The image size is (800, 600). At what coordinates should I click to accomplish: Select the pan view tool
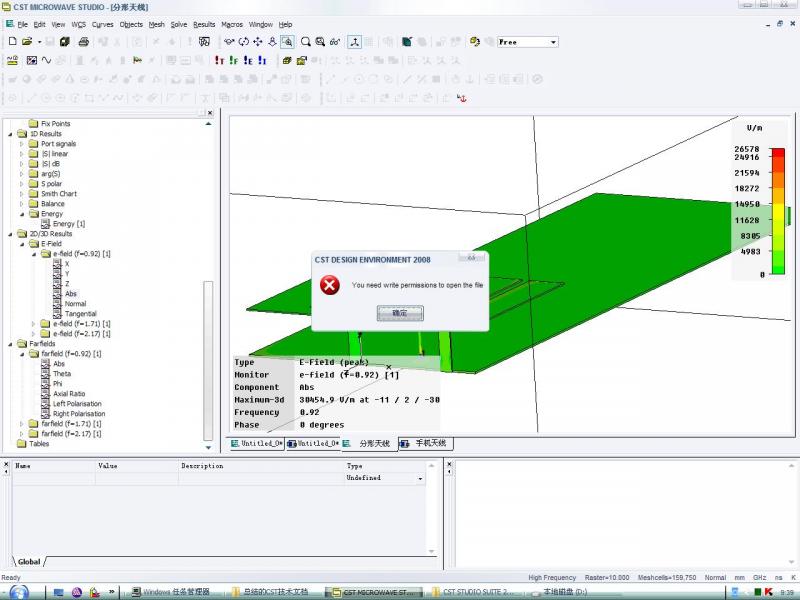(258, 42)
